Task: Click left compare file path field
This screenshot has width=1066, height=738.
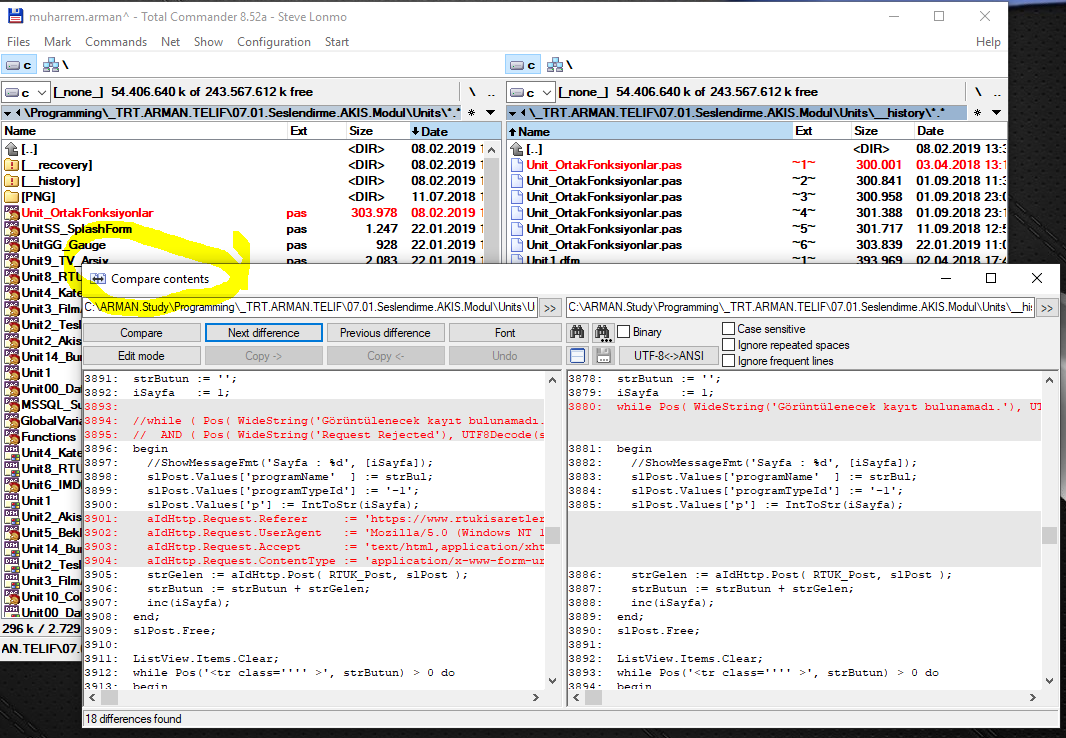Action: click(x=310, y=308)
